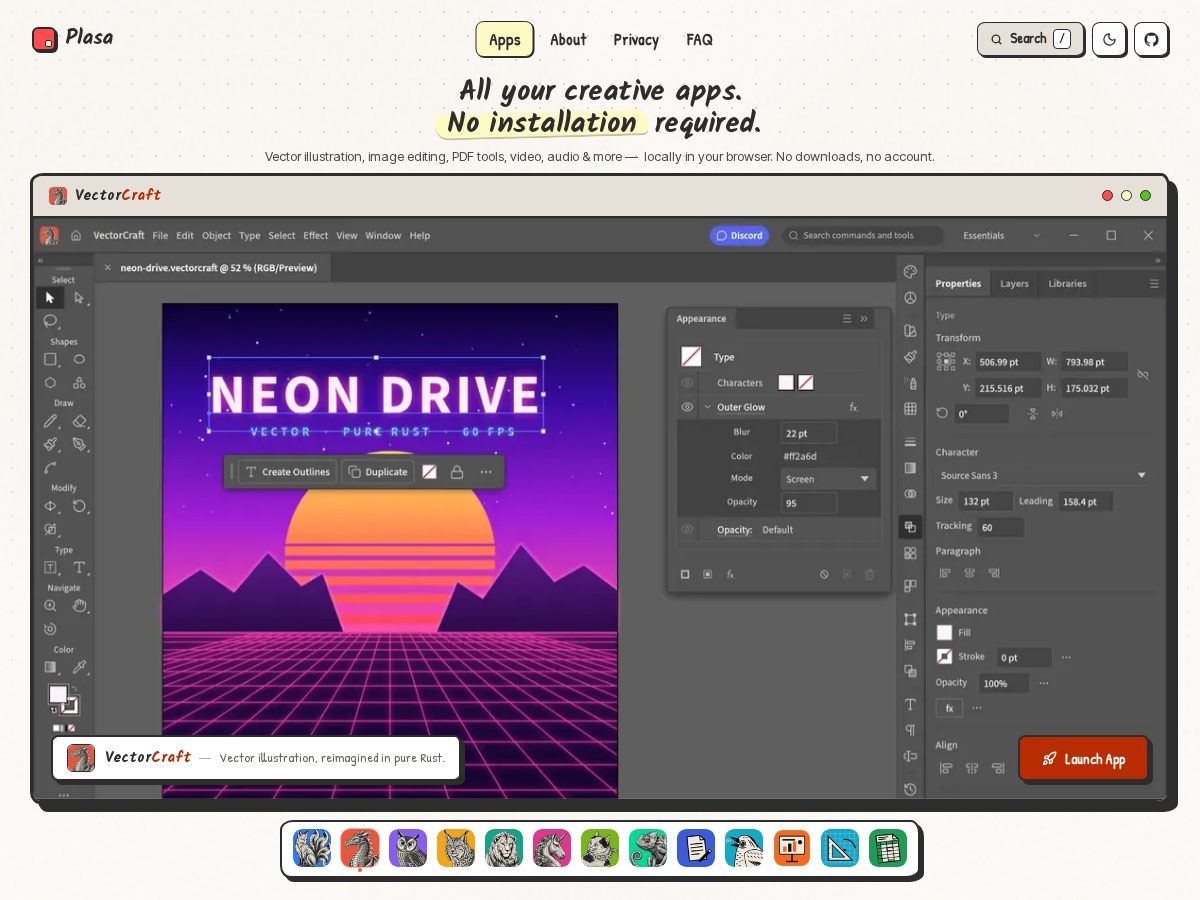
Task: Select the Hand pan tool
Action: click(79, 605)
